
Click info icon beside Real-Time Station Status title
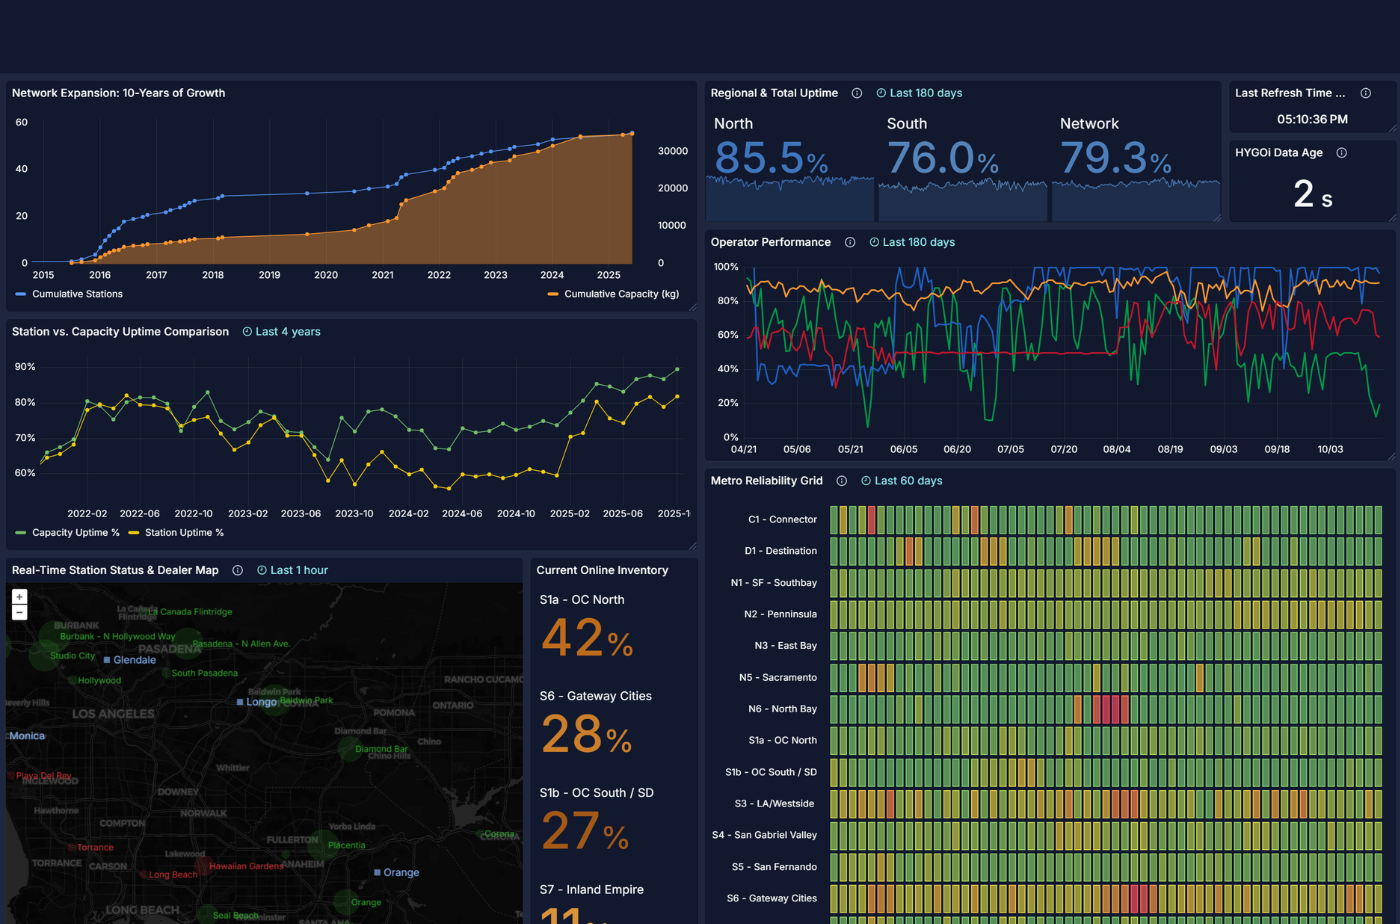point(238,571)
